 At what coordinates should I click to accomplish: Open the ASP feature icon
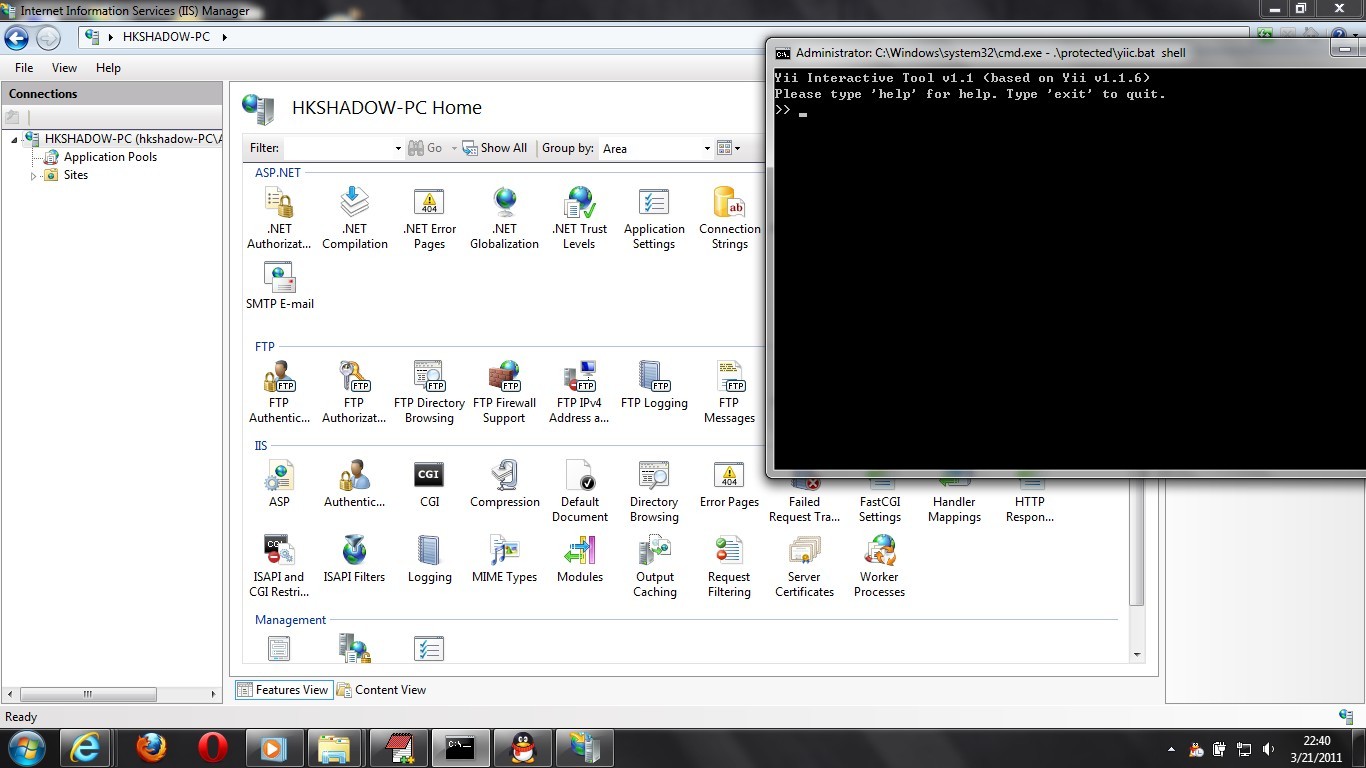(x=279, y=475)
